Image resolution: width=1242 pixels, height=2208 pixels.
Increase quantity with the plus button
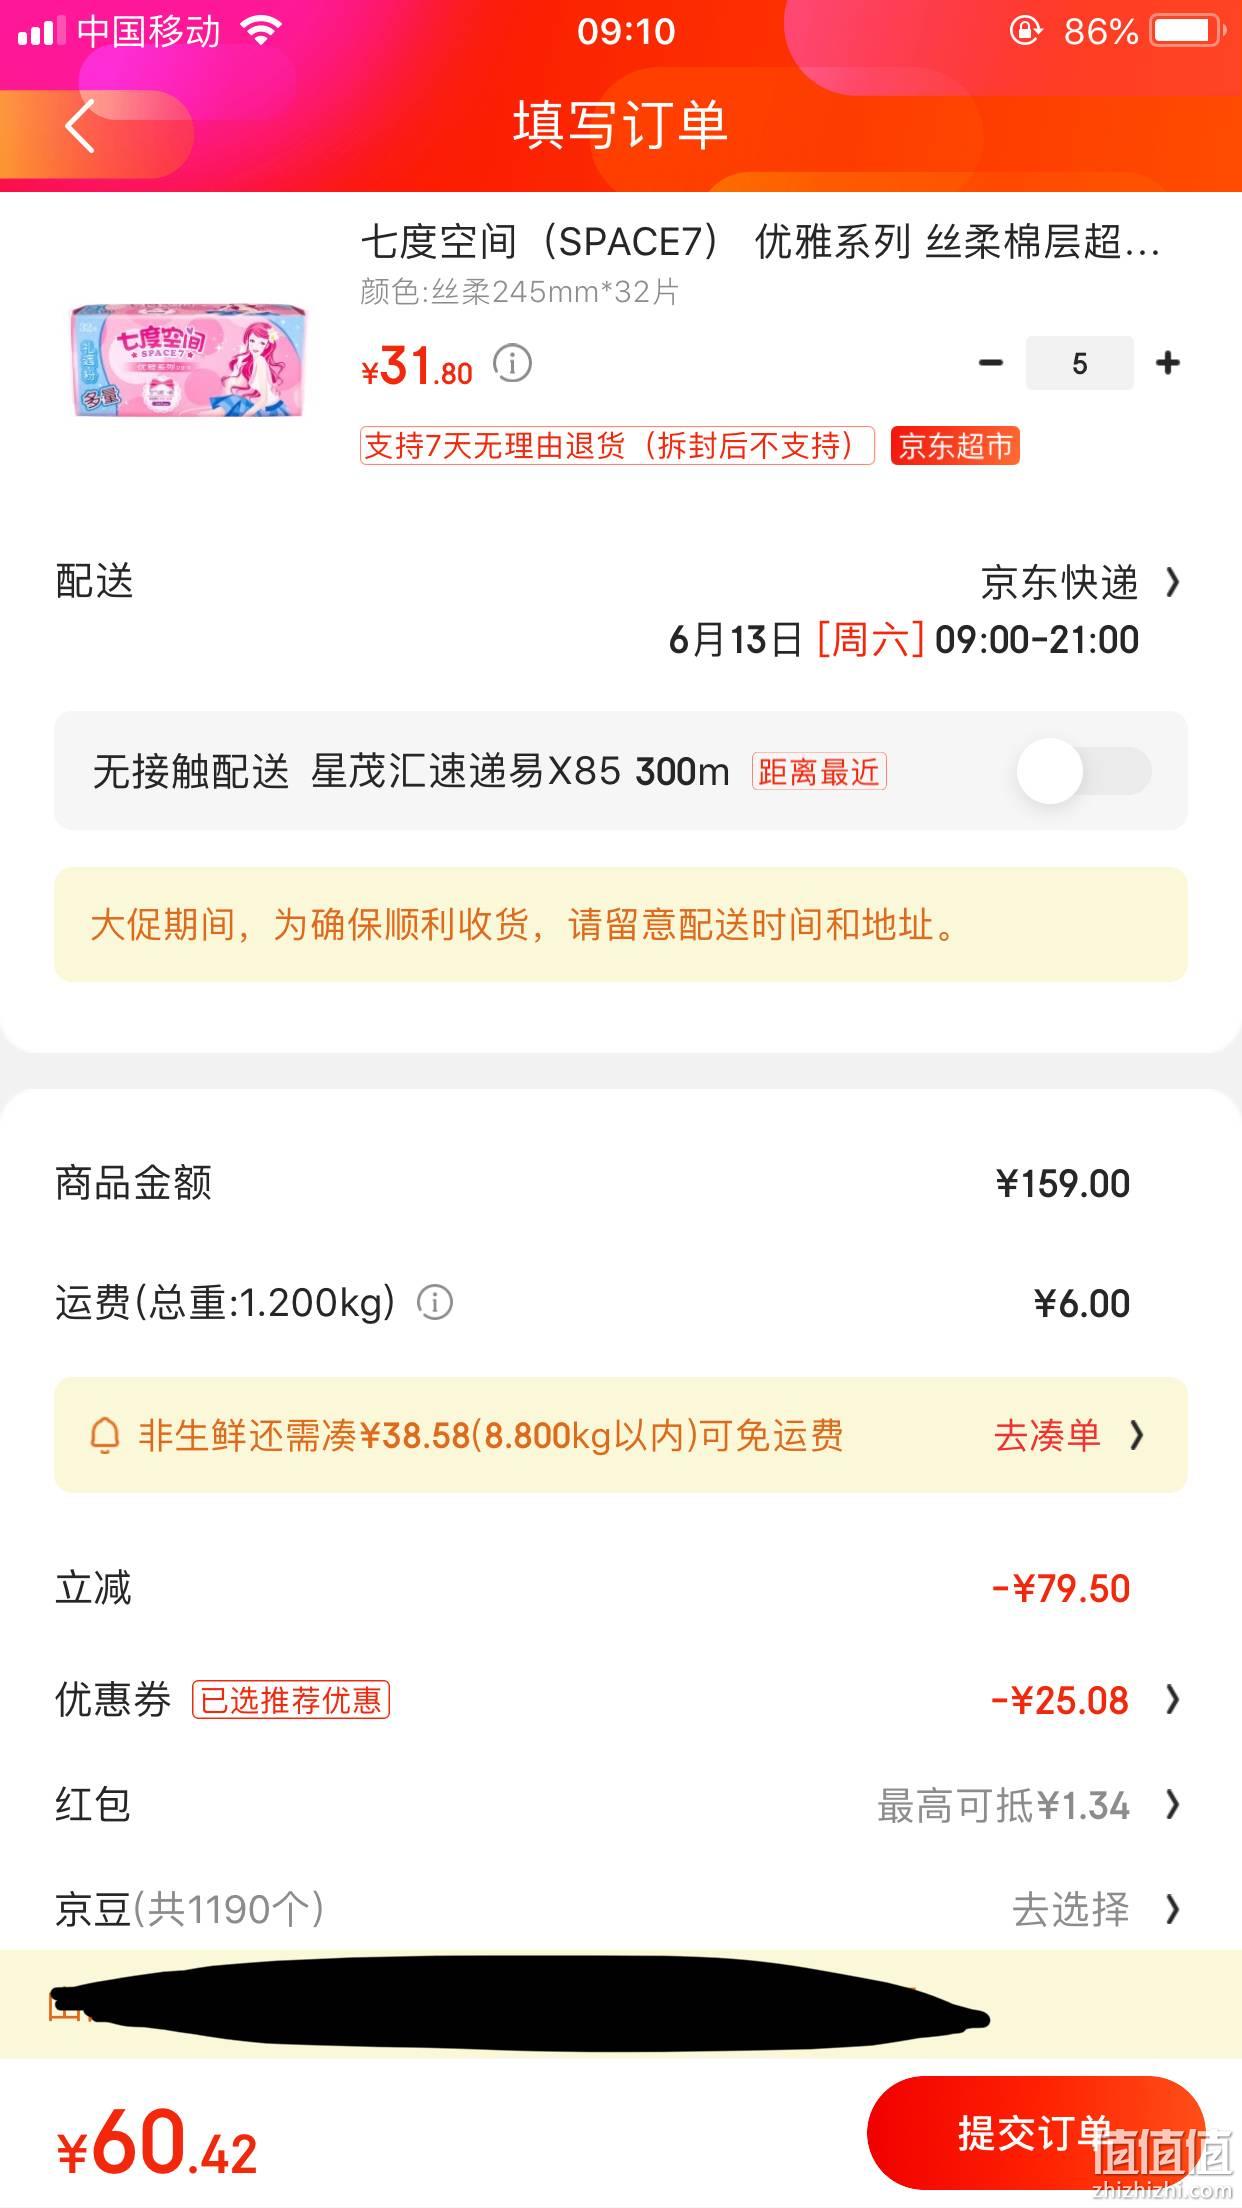(x=1167, y=363)
